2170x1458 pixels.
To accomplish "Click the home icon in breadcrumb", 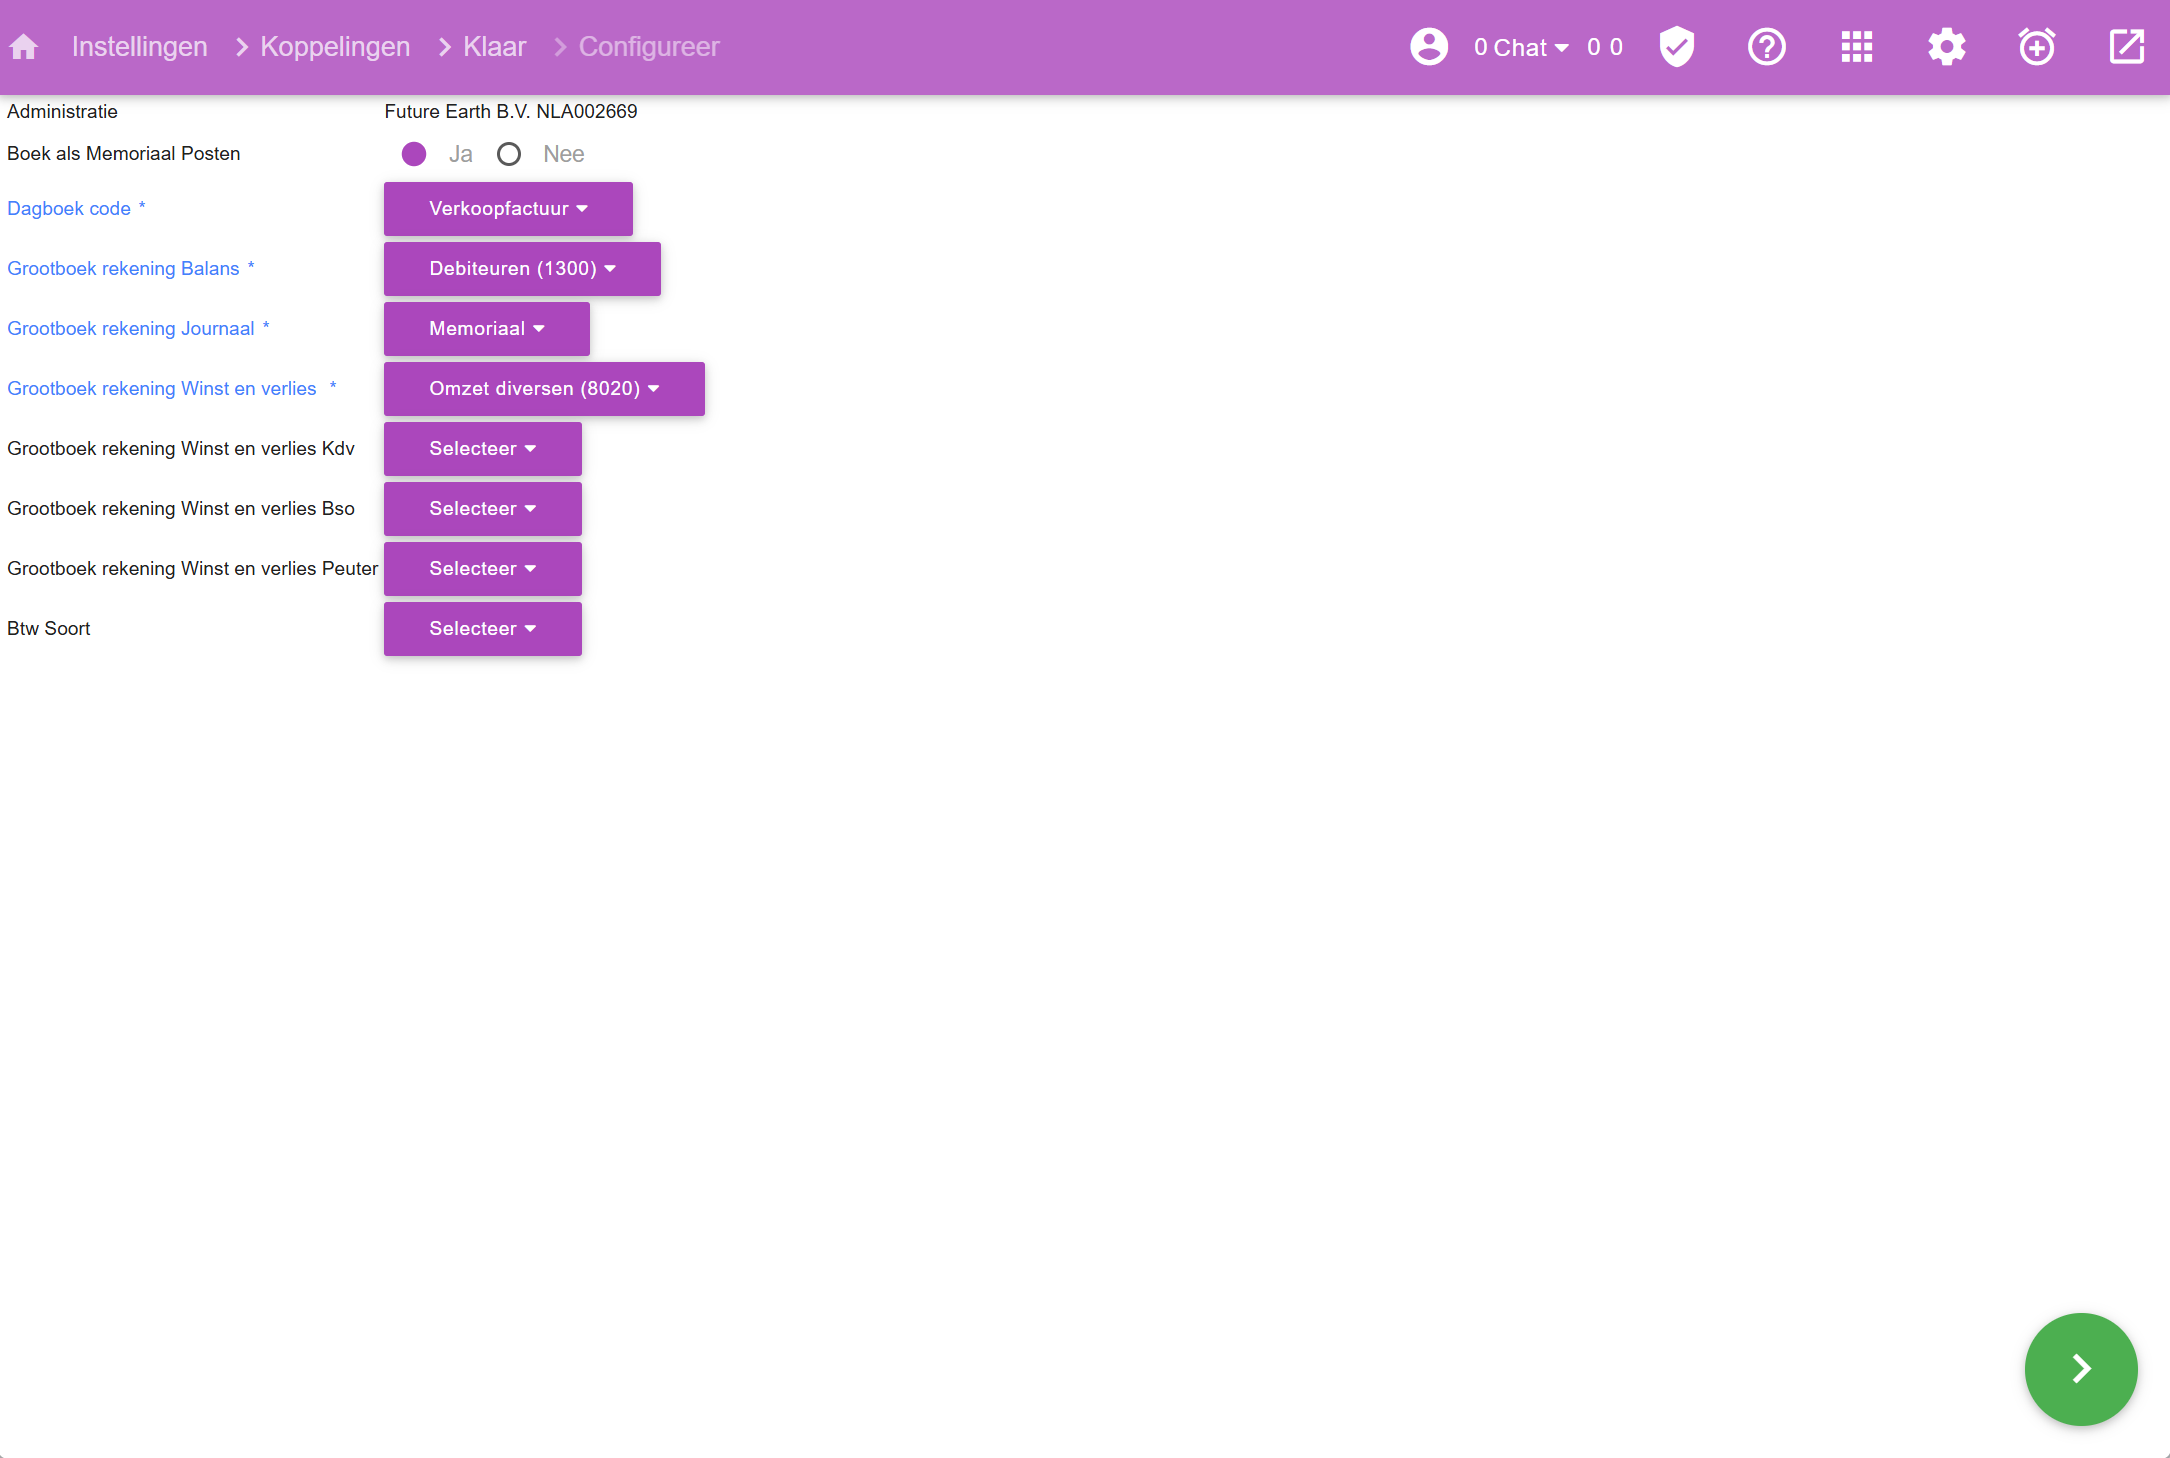I will click(x=23, y=47).
